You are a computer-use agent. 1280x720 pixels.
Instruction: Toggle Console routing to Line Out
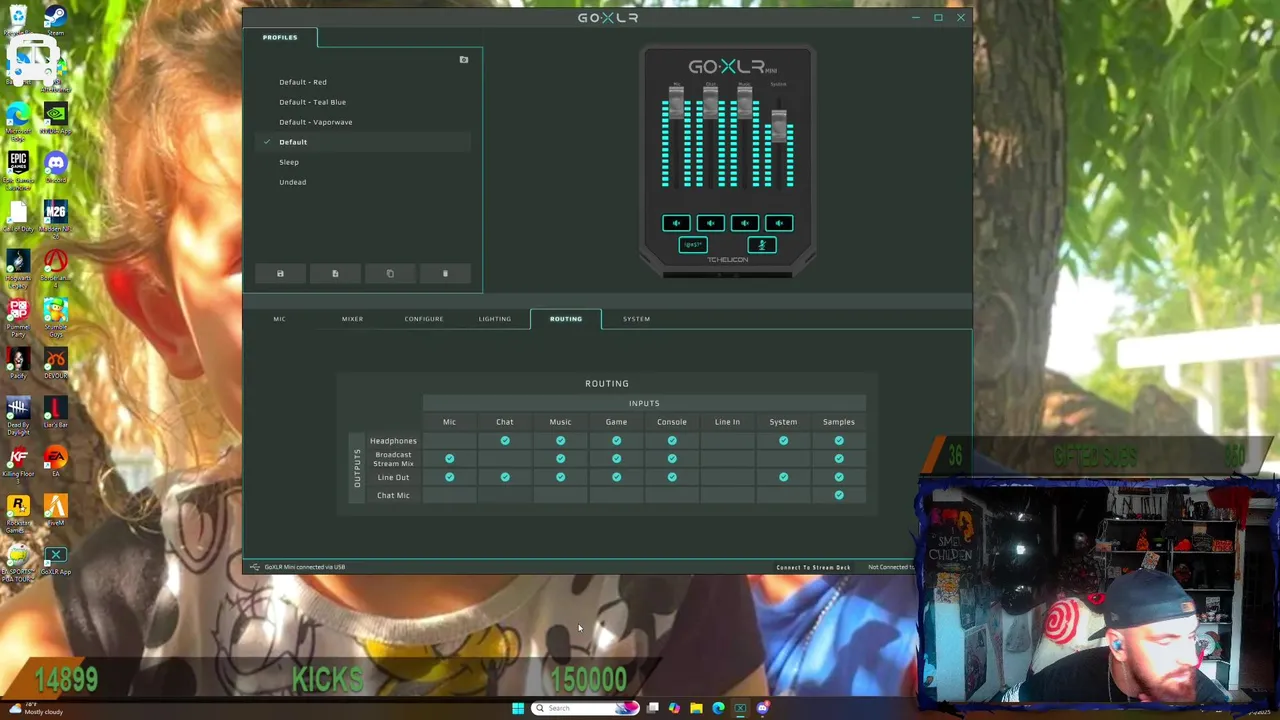click(x=672, y=477)
